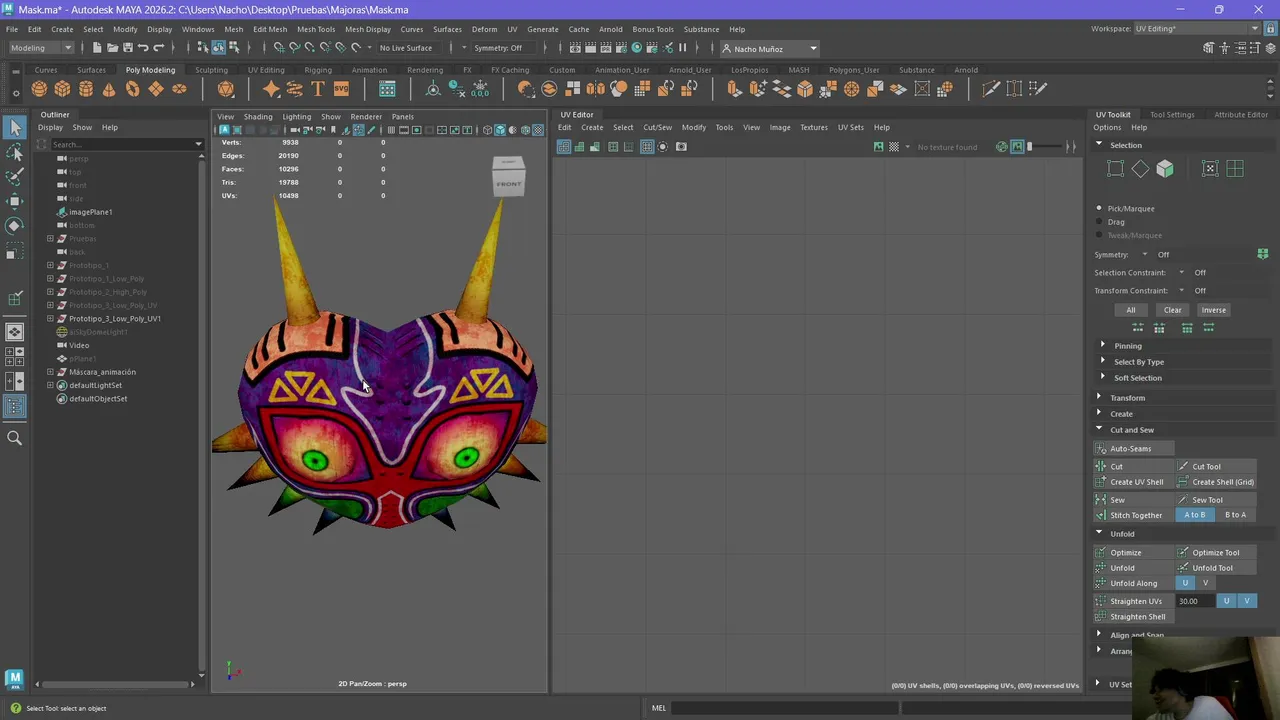Click the new scene file icon
1280x720 pixels.
[x=96, y=48]
